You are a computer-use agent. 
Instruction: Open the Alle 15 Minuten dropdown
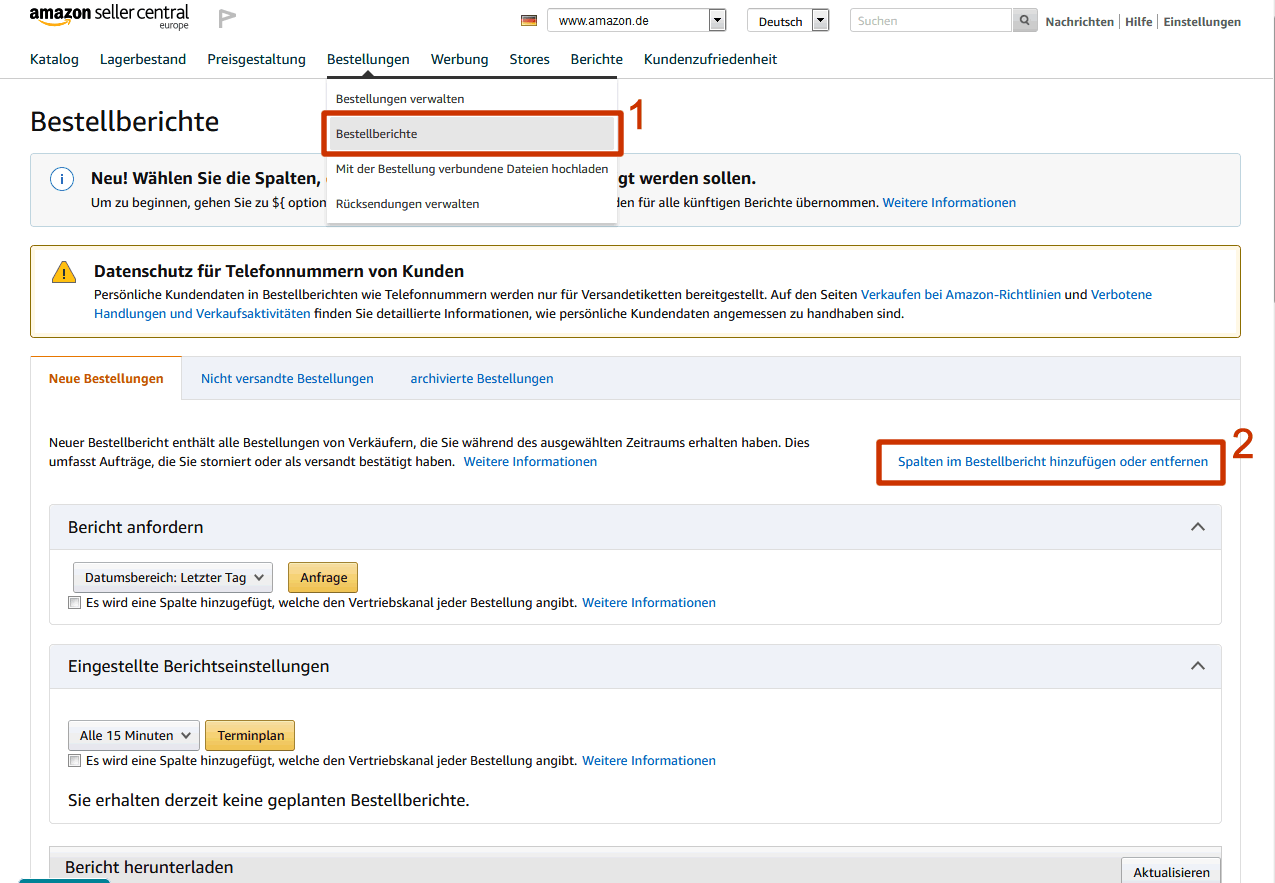pyautogui.click(x=134, y=735)
